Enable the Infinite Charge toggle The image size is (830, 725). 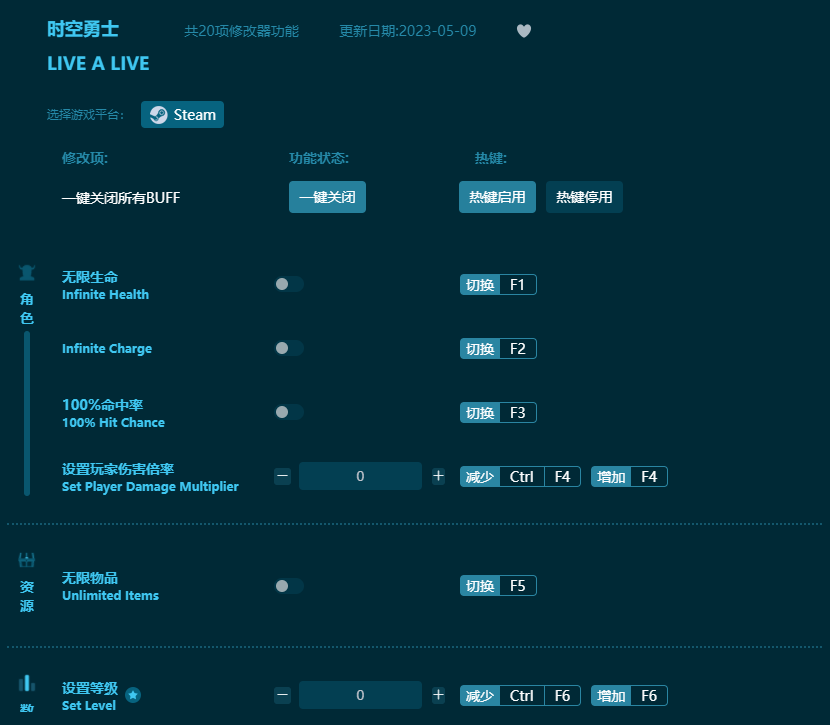pos(289,348)
